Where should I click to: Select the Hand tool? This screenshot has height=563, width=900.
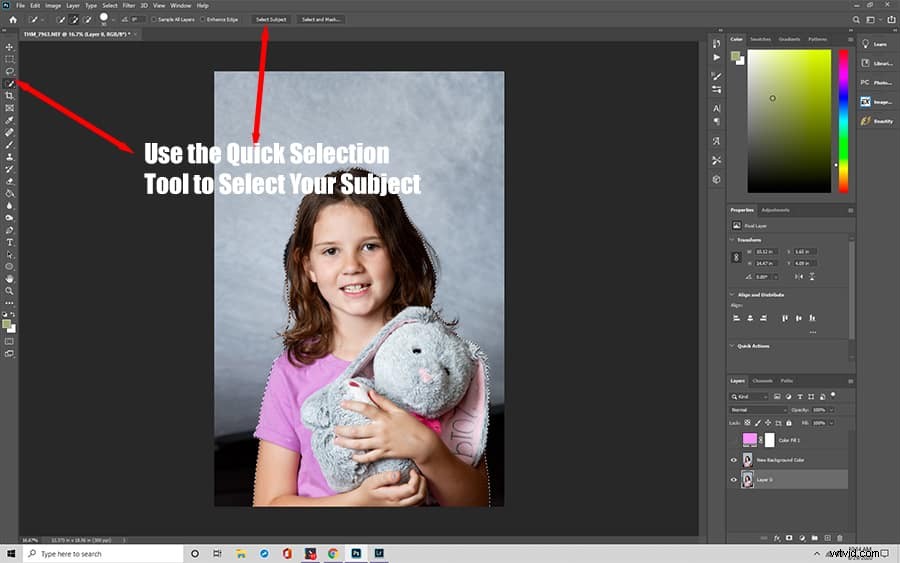(9, 279)
